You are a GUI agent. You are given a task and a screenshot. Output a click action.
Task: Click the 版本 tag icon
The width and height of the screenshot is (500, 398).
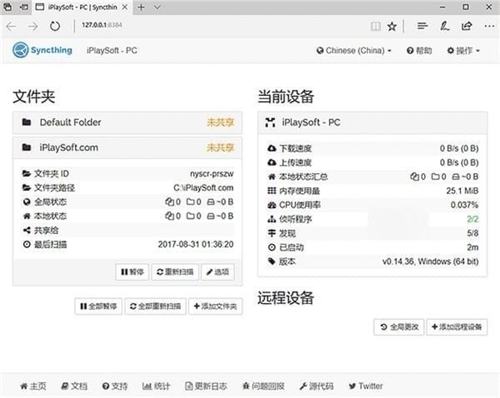pyautogui.click(x=272, y=261)
